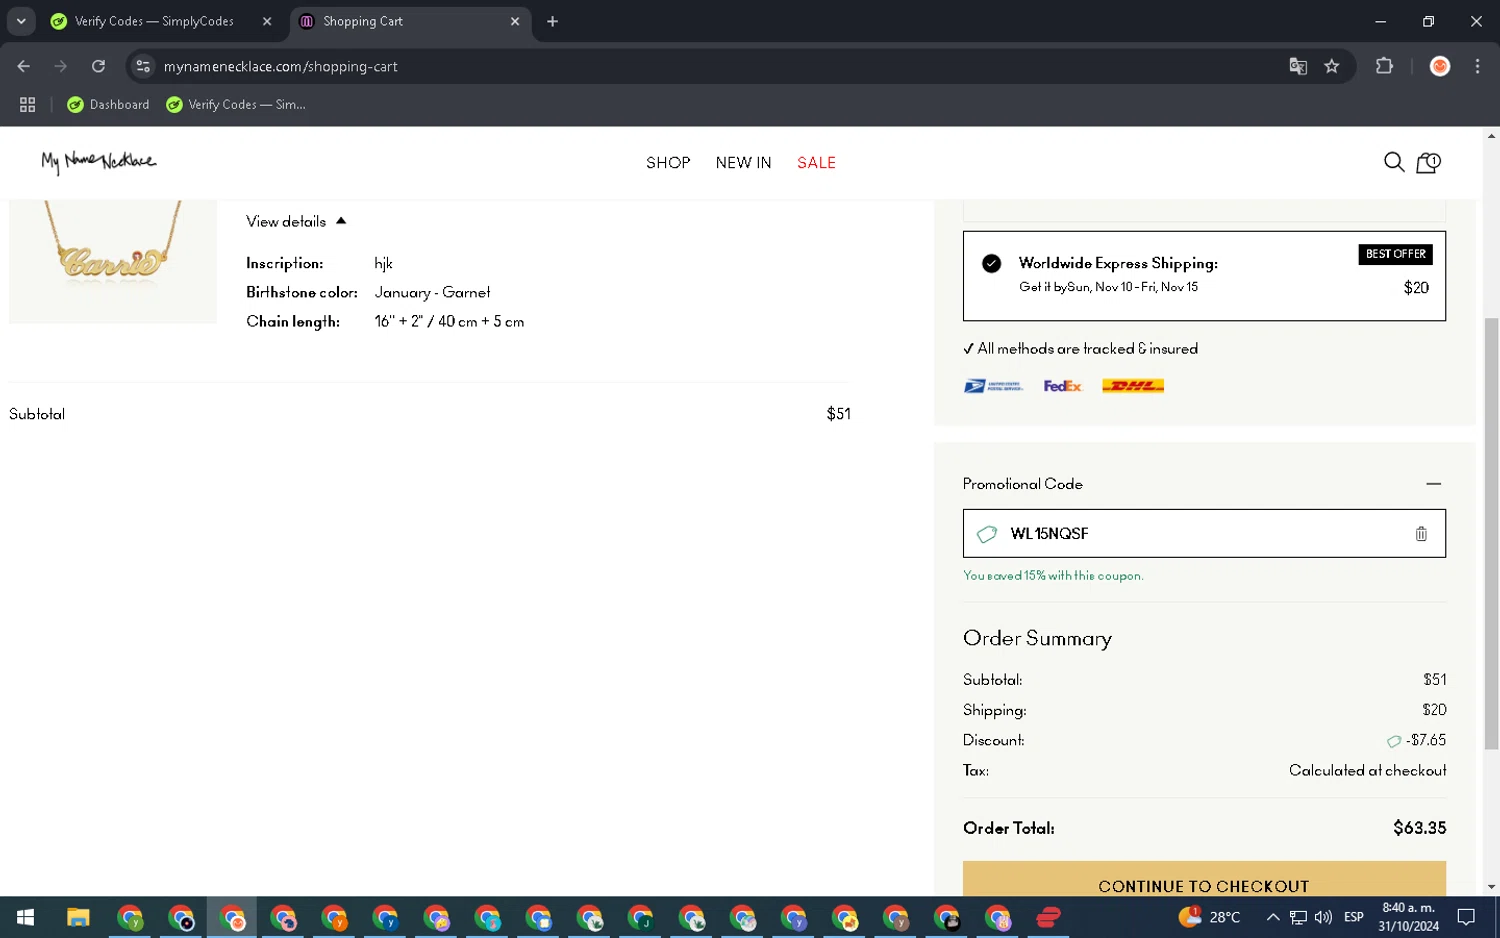The height and width of the screenshot is (938, 1500).
Task: Open the red app at taskbar end
Action: click(x=1048, y=917)
